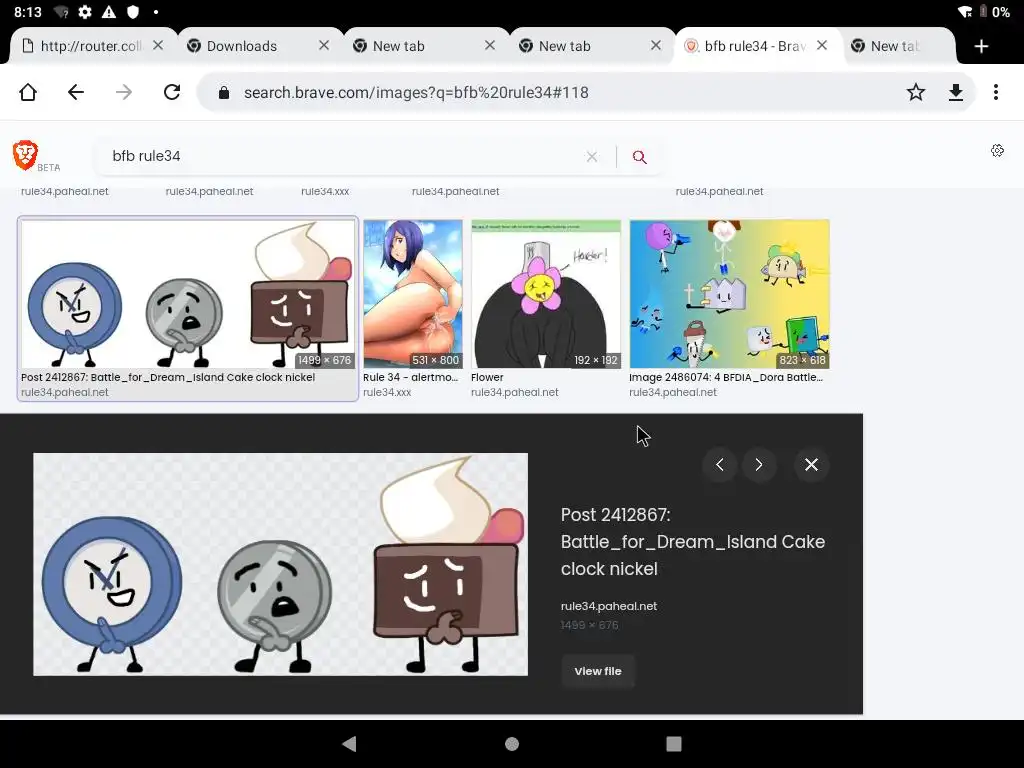Click the '1499 × 676' text in preview panel
1024x768 pixels.
(x=589, y=625)
